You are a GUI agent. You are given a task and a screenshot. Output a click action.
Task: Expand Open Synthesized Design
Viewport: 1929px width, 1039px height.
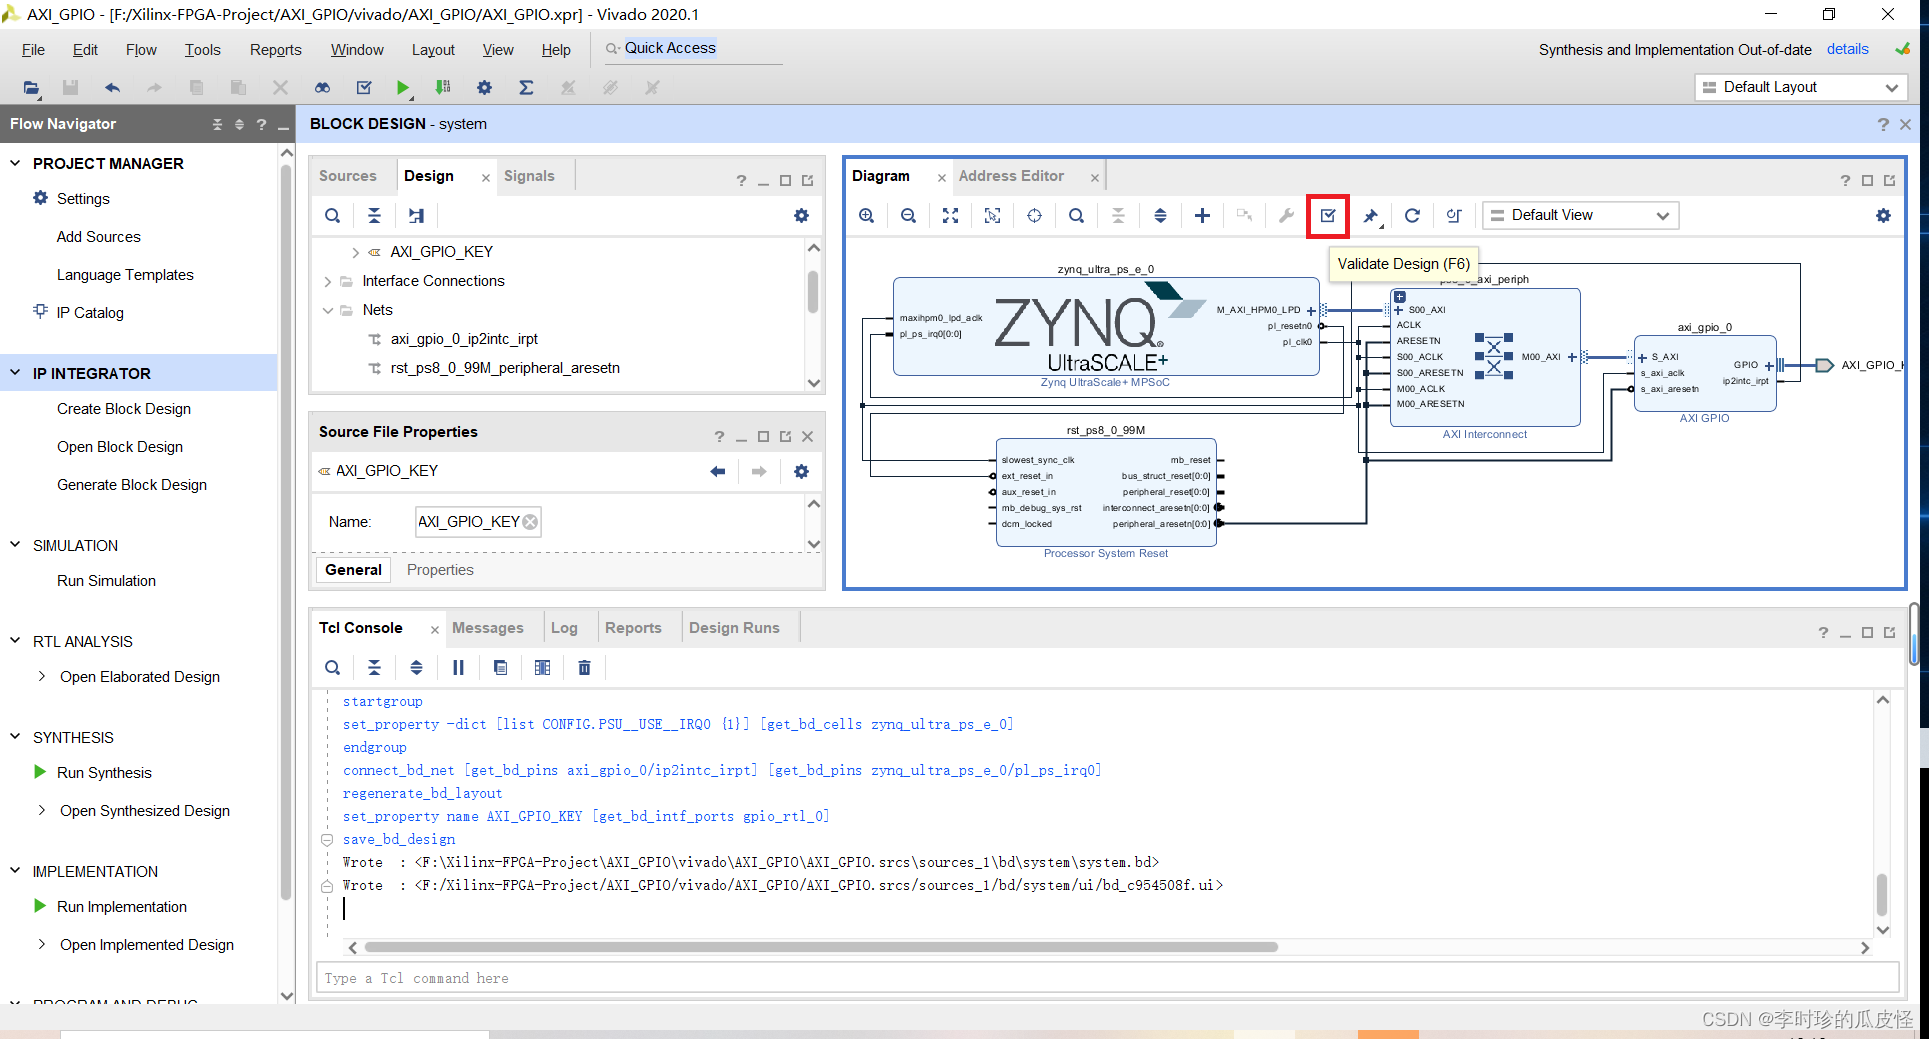pos(41,810)
